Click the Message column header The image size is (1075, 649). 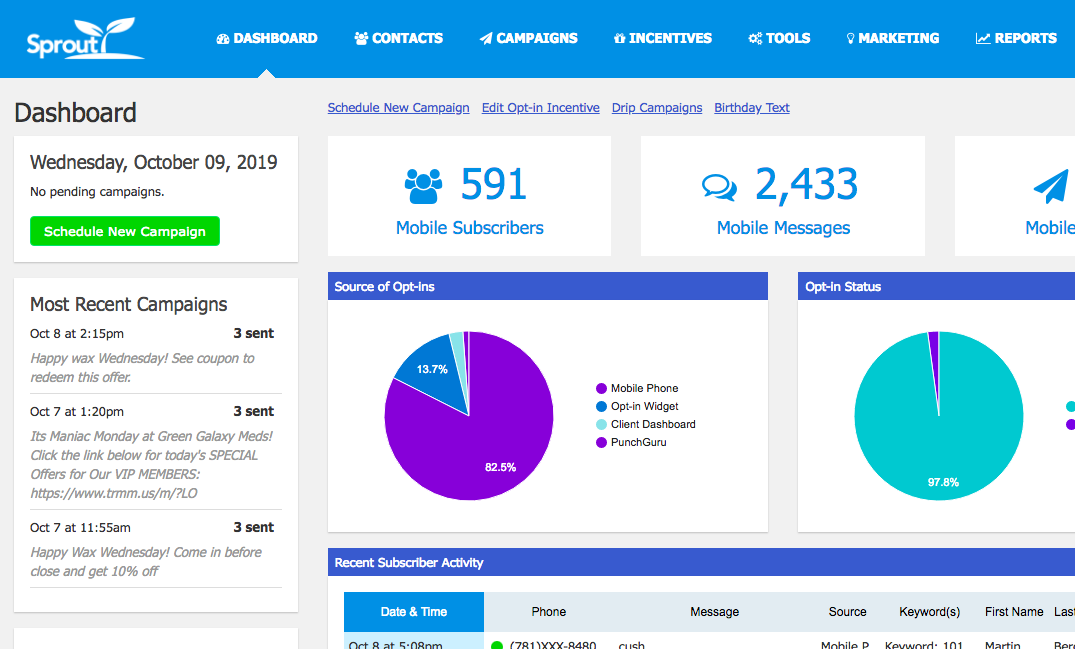(714, 611)
